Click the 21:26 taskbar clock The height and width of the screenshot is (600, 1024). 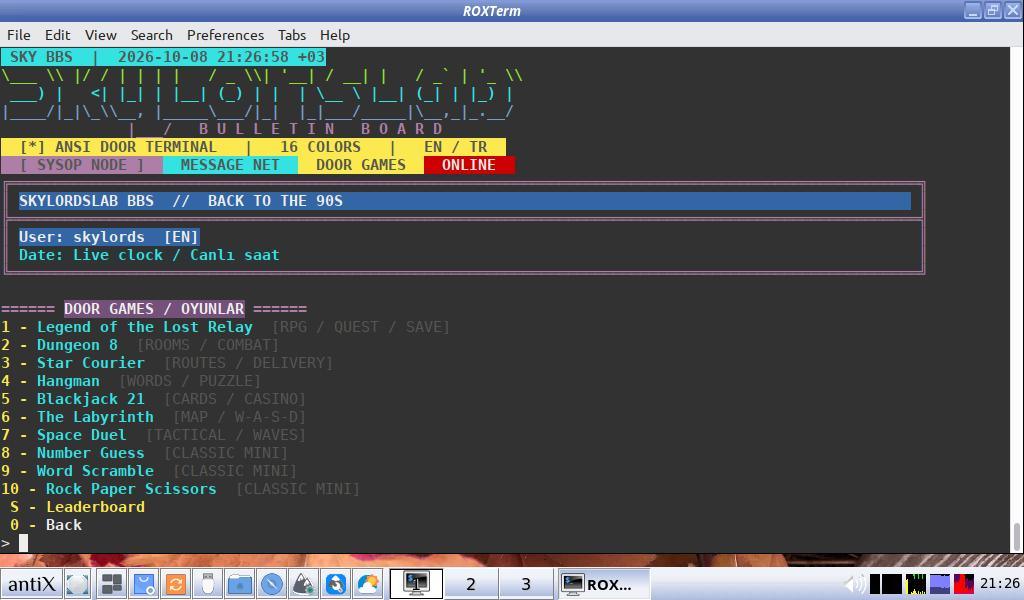(1000, 584)
